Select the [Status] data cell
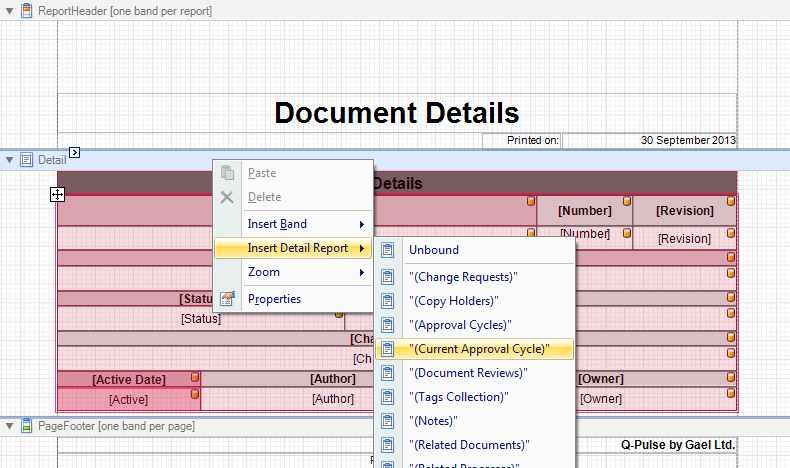The height and width of the screenshot is (468, 790). (x=201, y=318)
